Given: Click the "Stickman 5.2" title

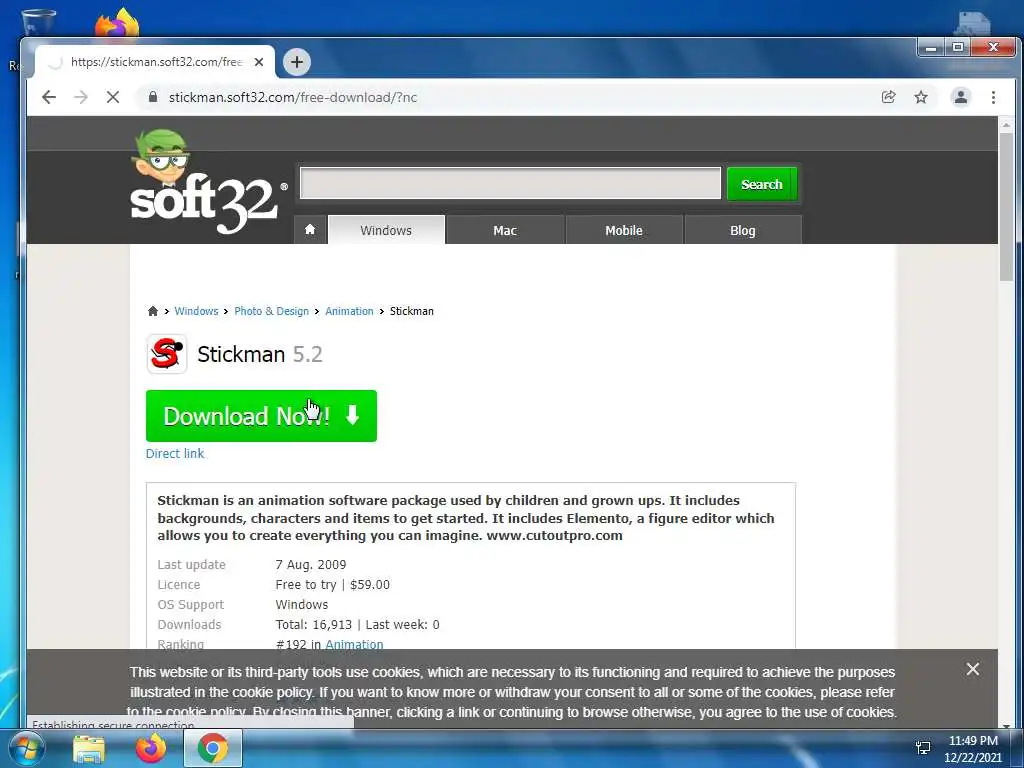Looking at the screenshot, I should pyautogui.click(x=260, y=354).
